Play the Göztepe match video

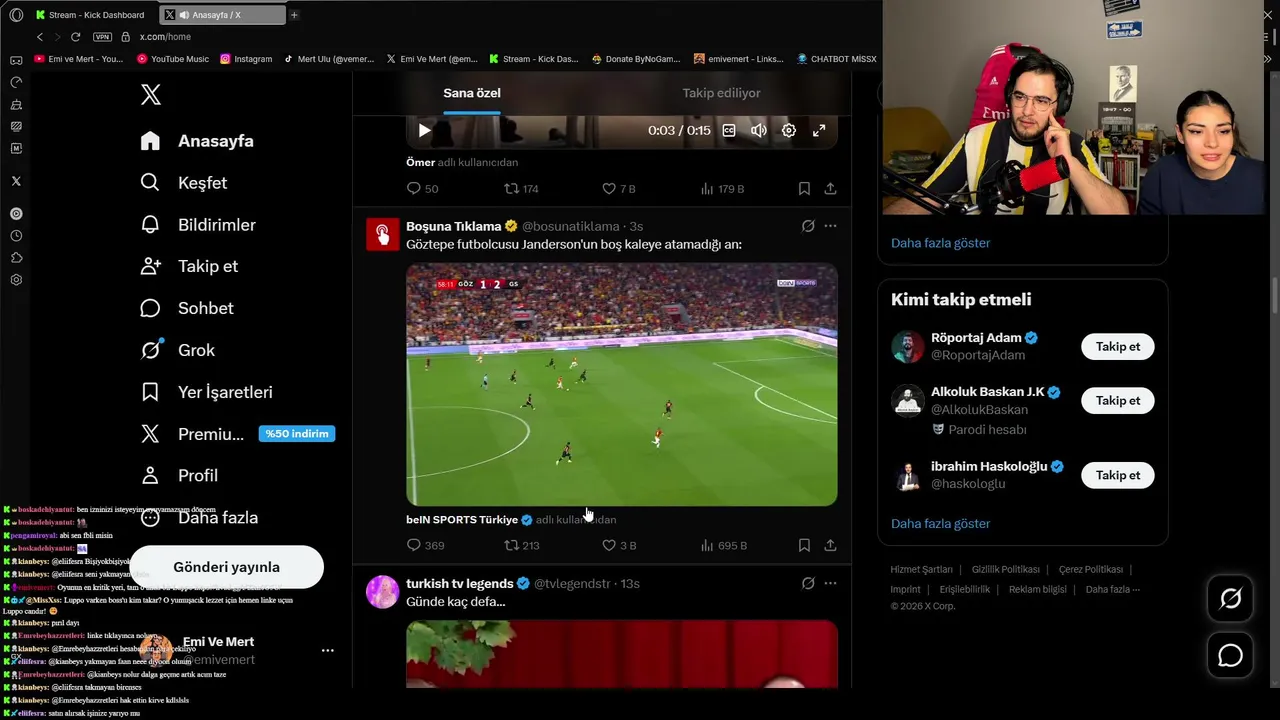click(x=621, y=384)
